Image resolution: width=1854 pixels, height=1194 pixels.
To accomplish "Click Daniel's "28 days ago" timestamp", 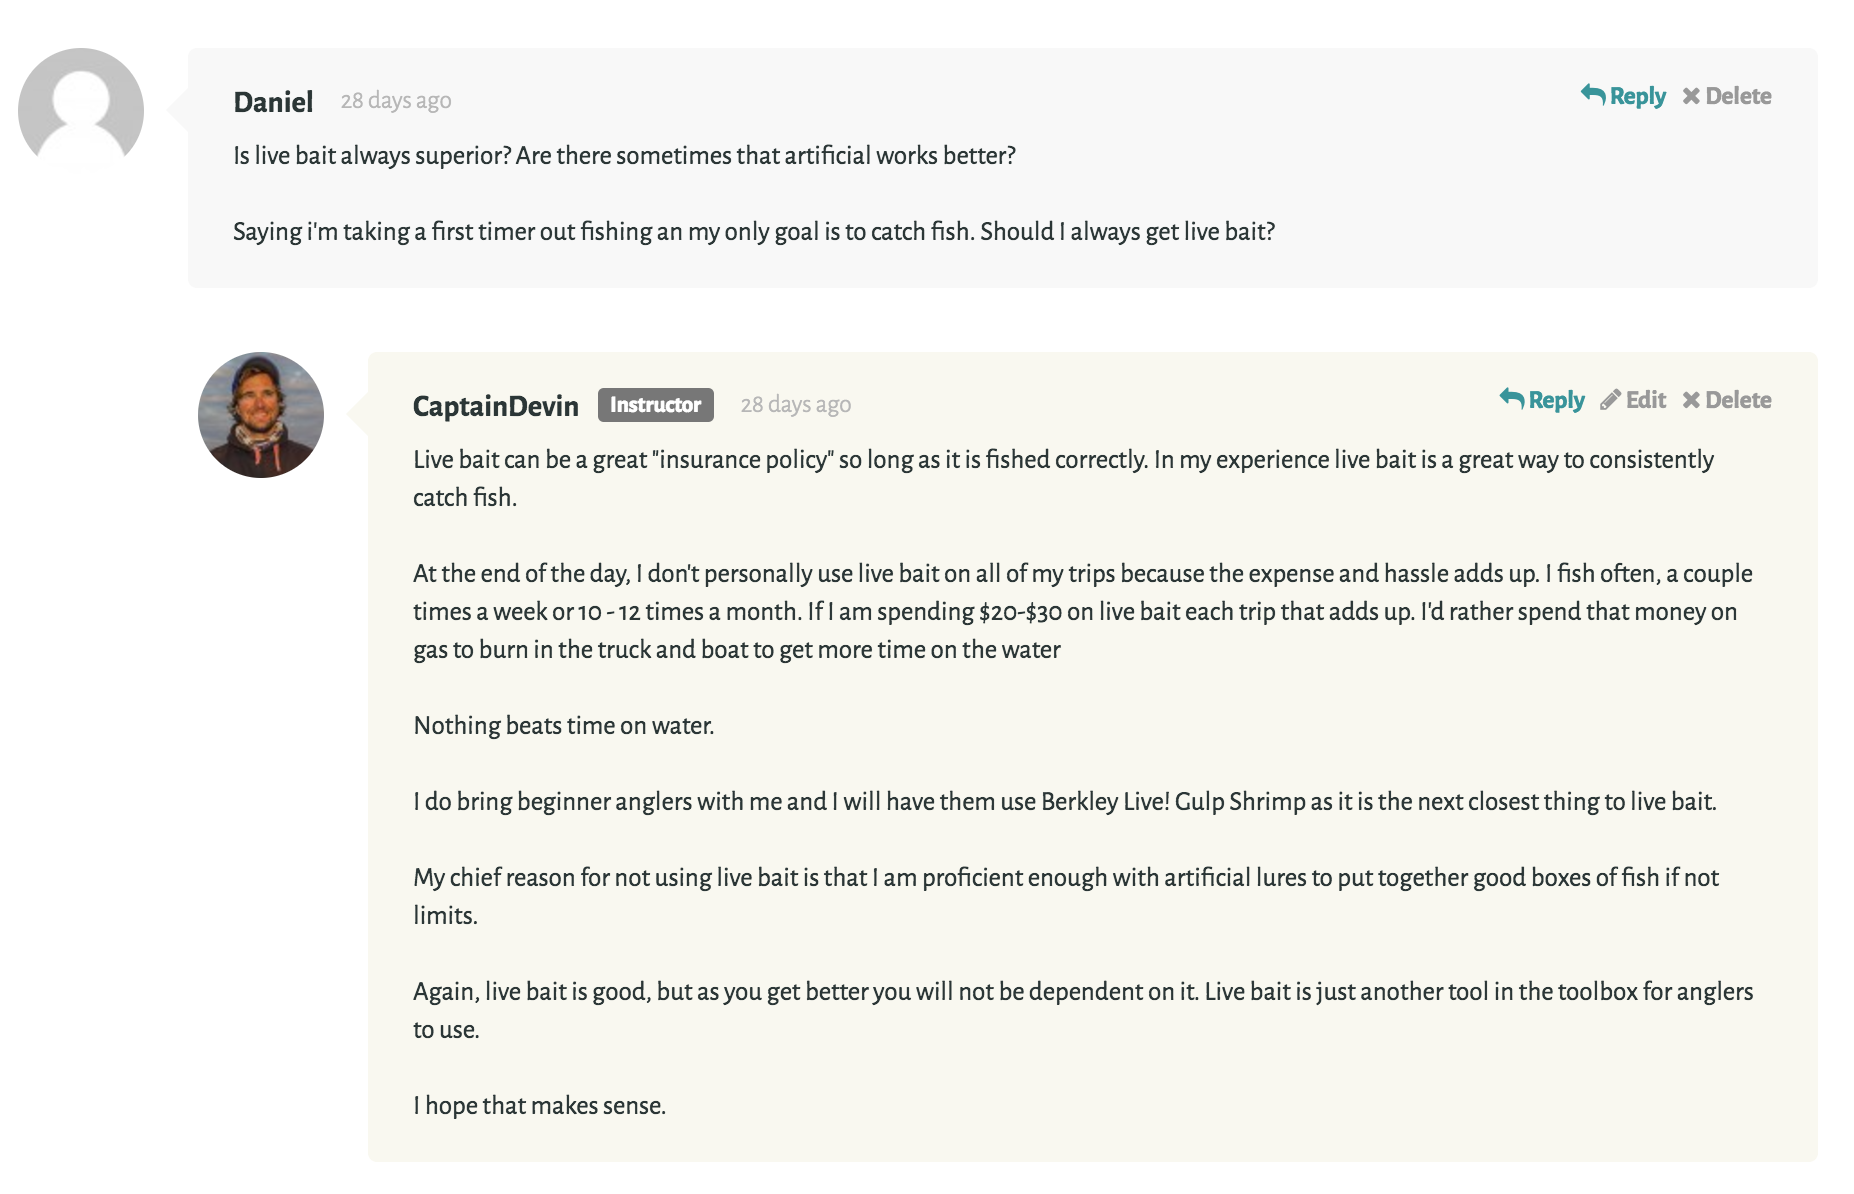I will click(396, 101).
